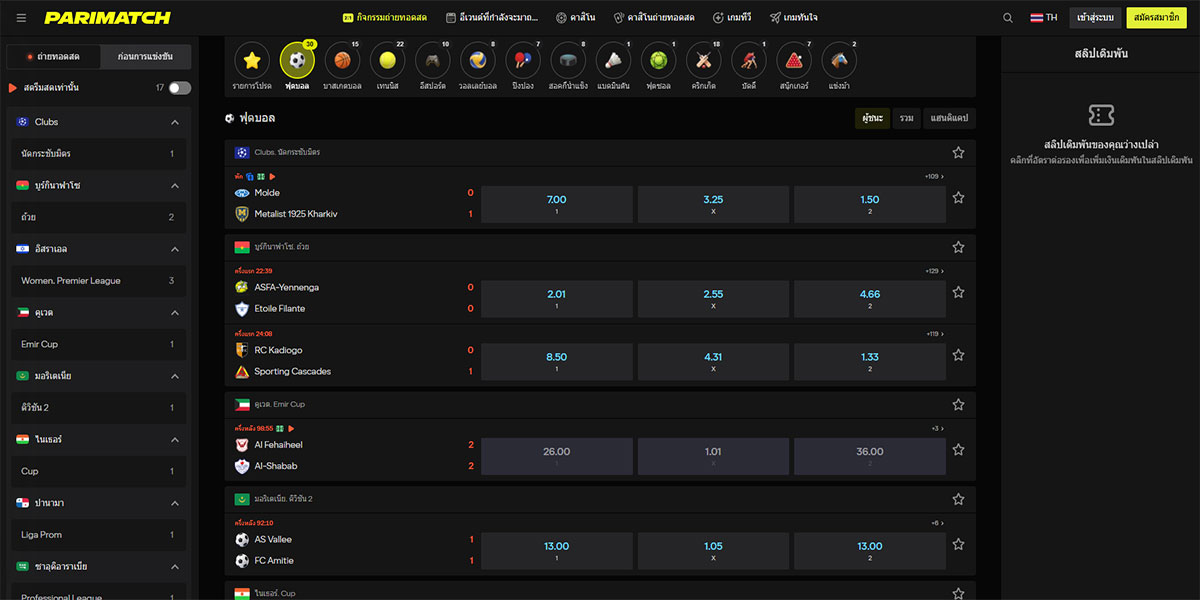Select the cricket sport icon
Viewport: 1200px width, 600px height.
point(702,62)
